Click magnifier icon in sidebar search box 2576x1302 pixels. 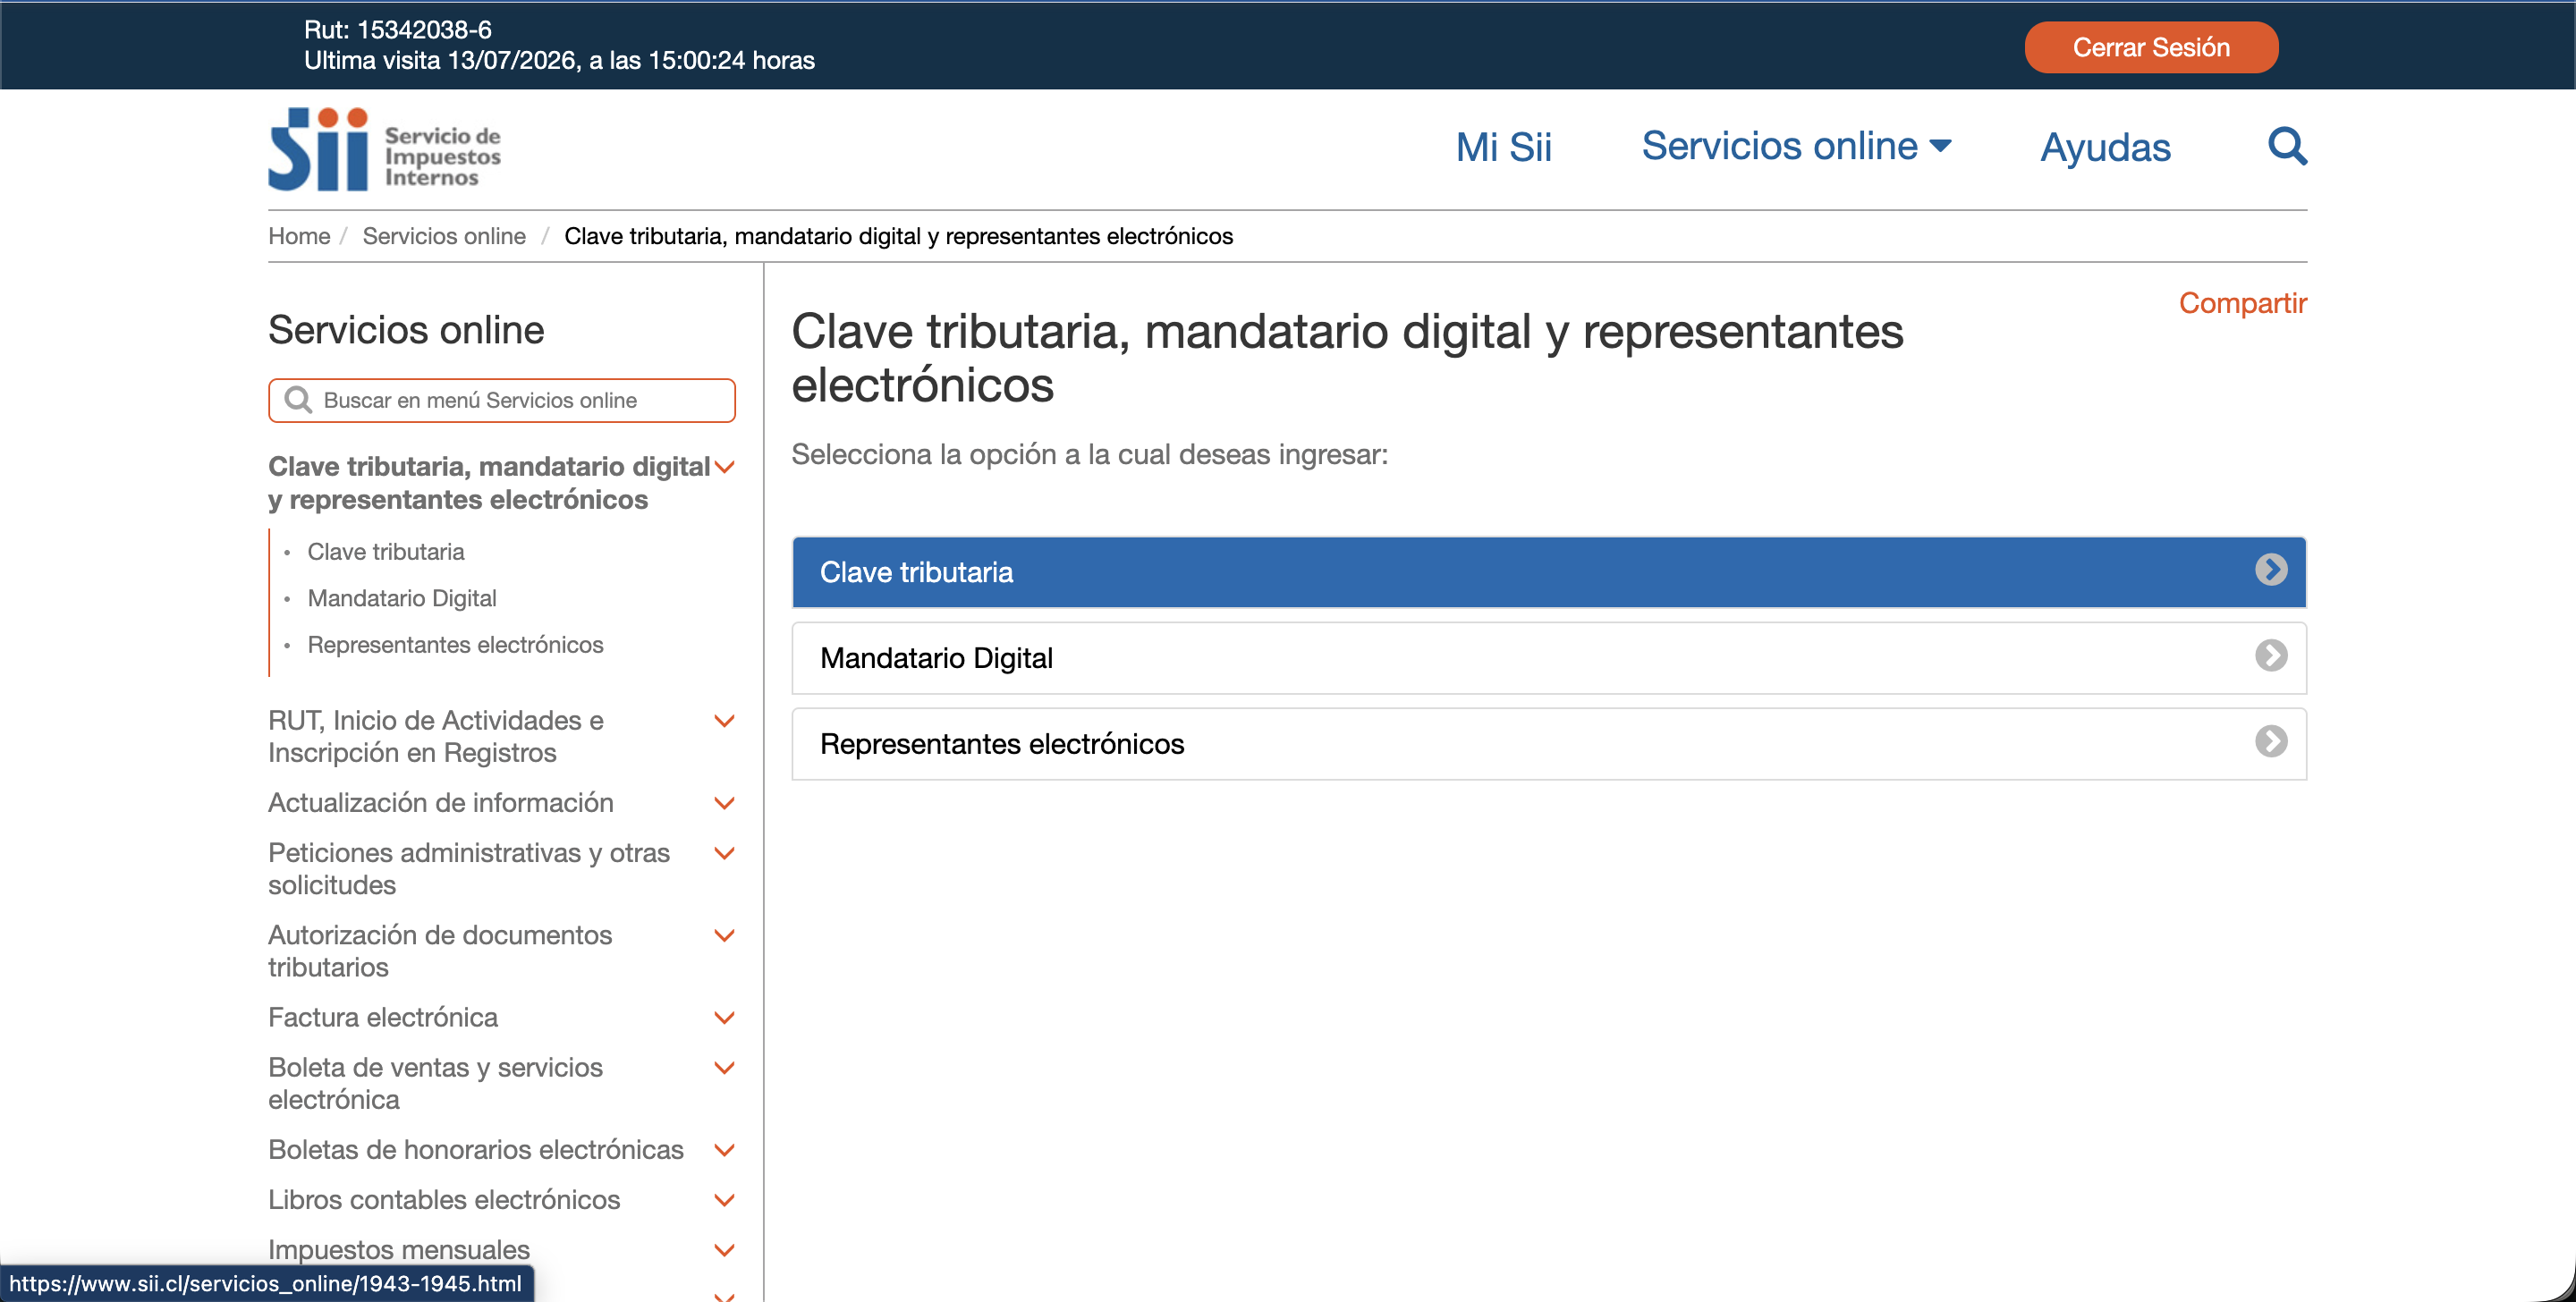point(298,400)
